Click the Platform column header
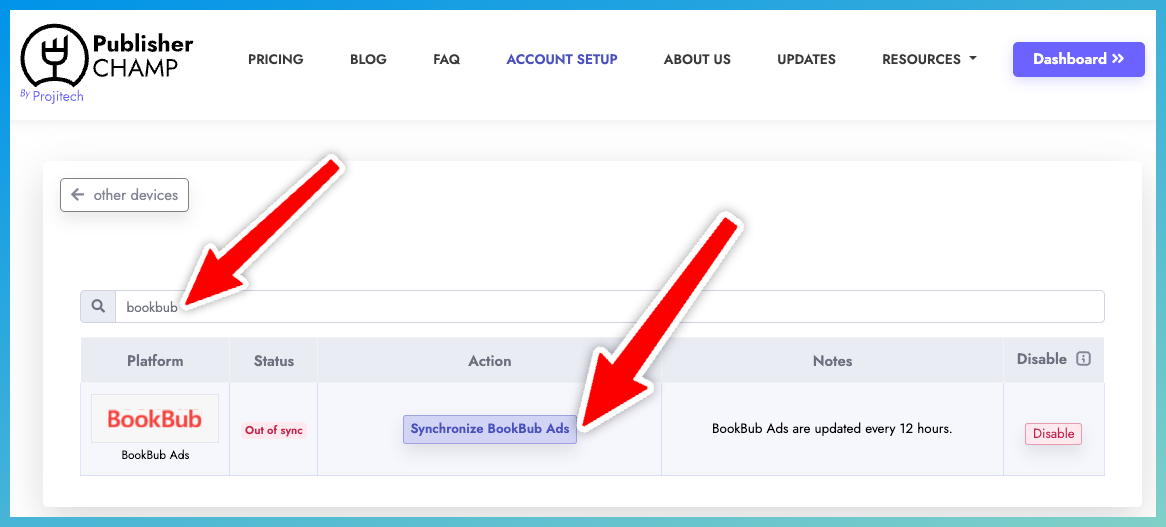 (x=155, y=361)
